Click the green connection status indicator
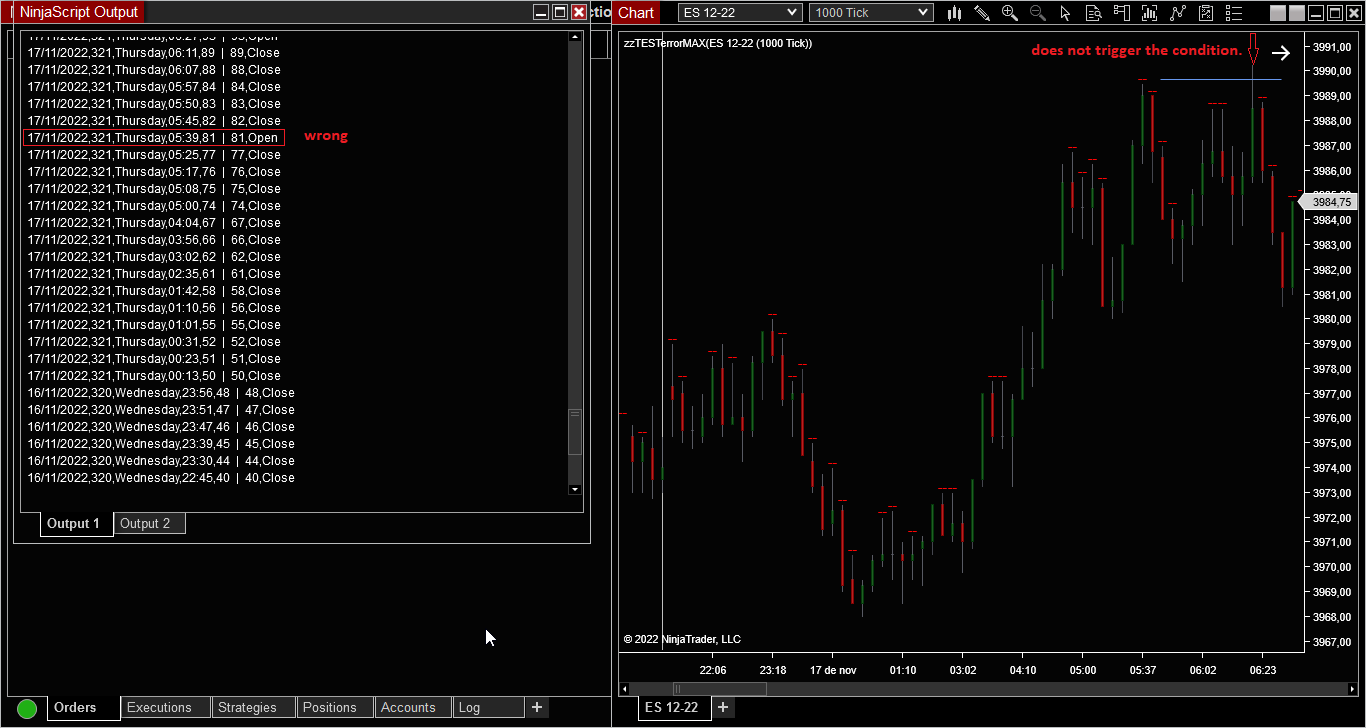 click(27, 708)
